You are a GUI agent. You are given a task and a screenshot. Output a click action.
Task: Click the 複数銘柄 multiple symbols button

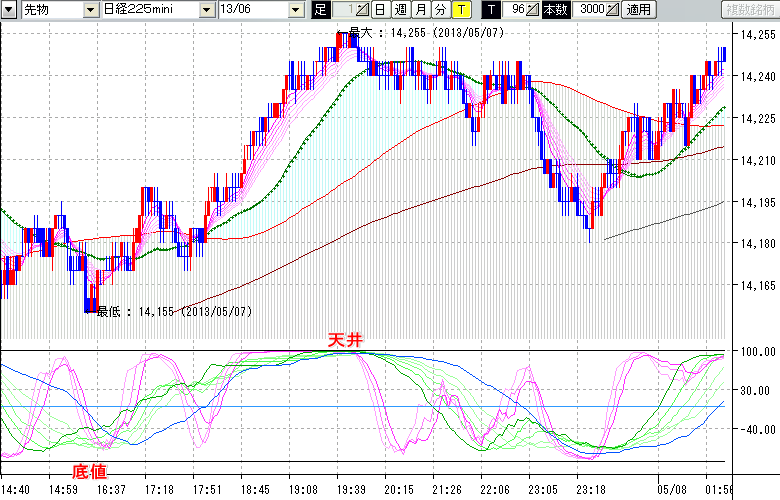point(749,10)
